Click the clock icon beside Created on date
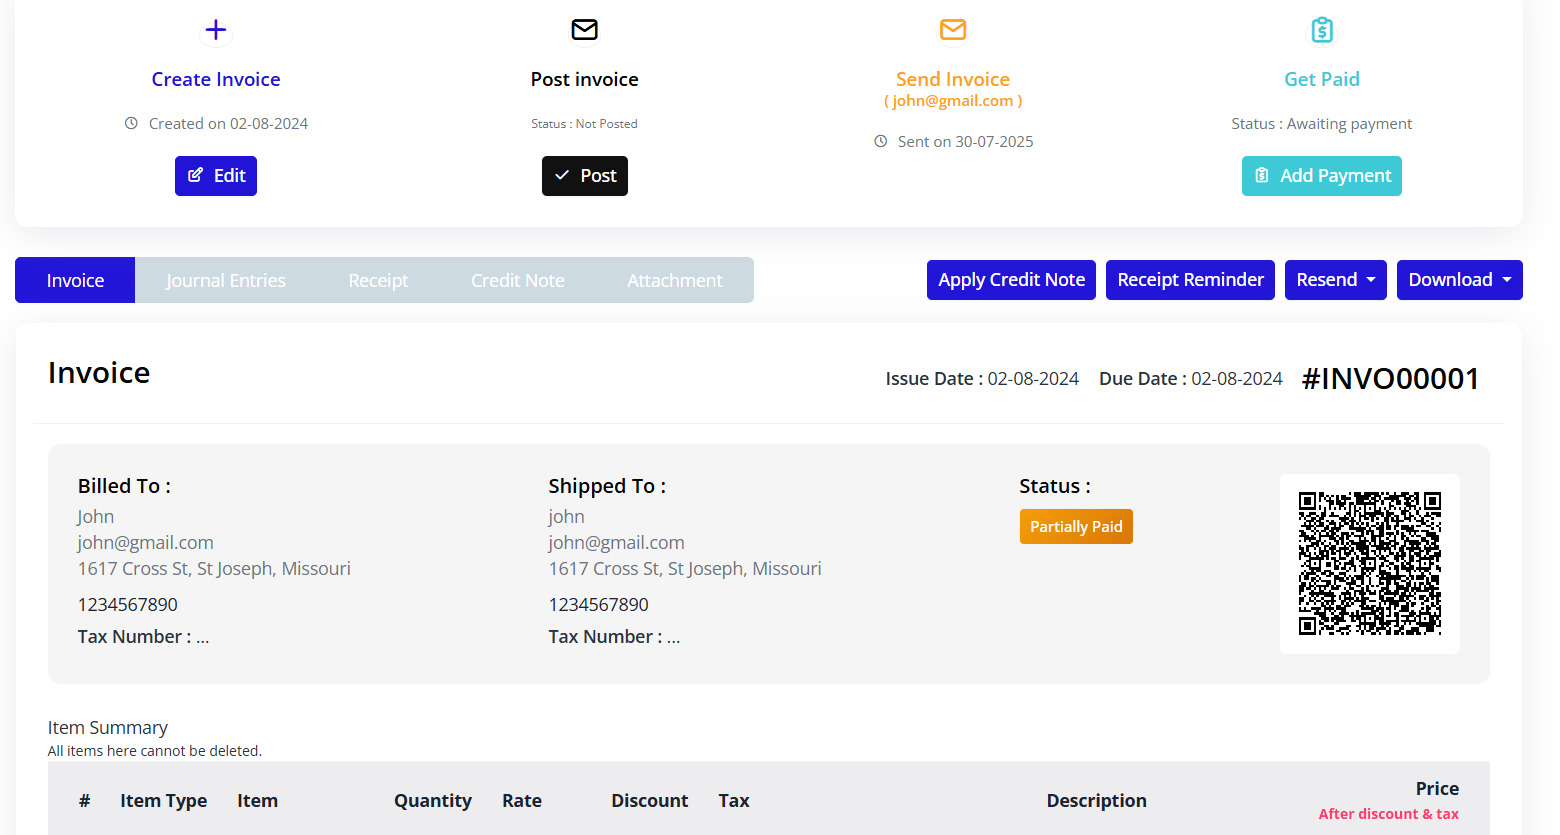Screen dimensions: 1560x835 131,123
